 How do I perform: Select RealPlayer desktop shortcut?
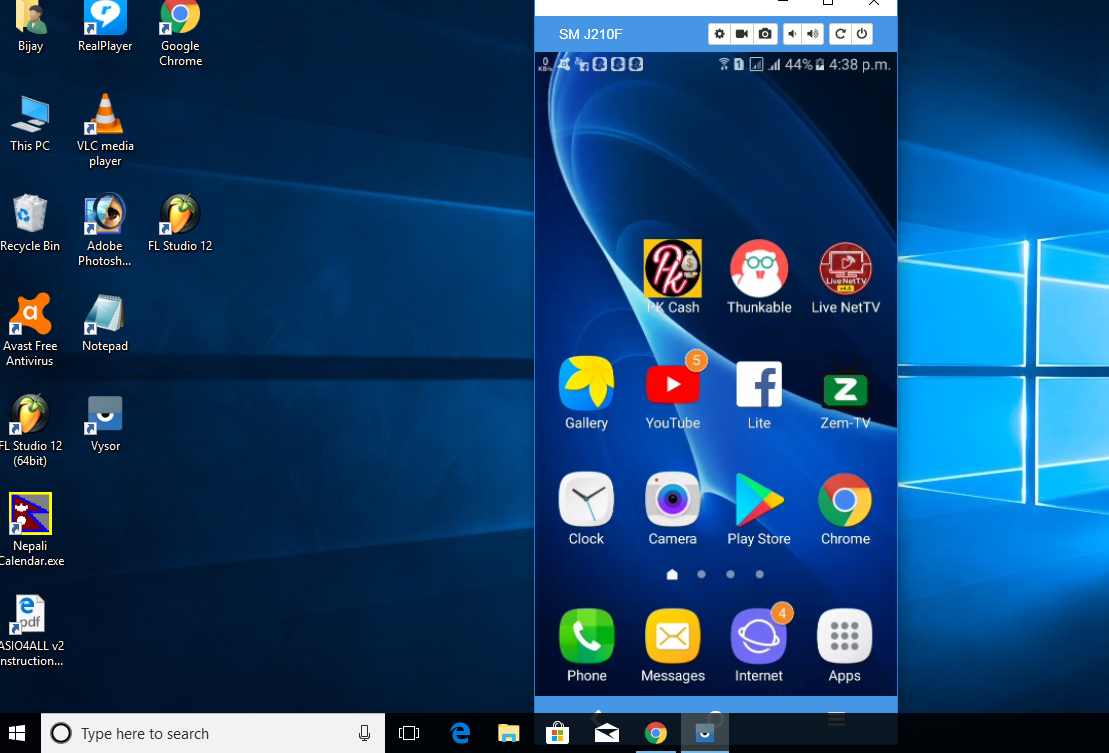click(x=105, y=27)
